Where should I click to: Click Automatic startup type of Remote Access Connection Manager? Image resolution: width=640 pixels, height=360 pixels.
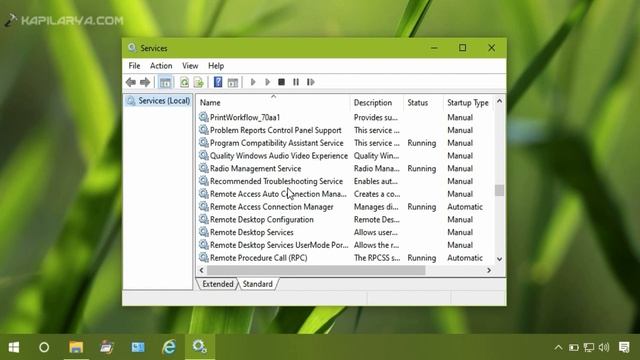(465, 207)
